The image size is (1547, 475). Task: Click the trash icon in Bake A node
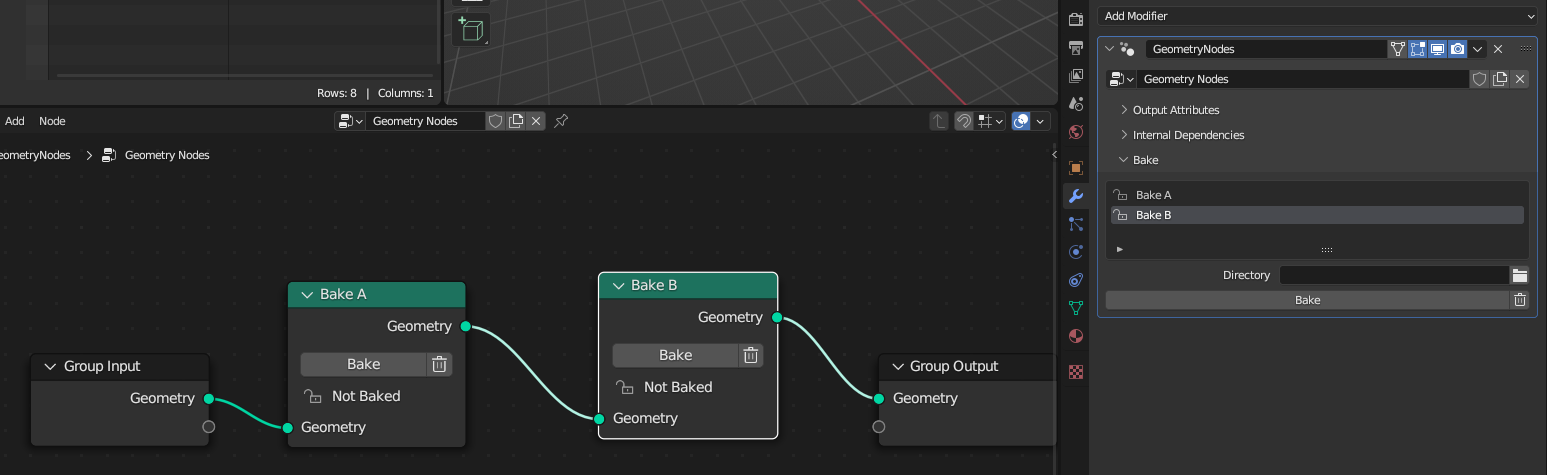click(x=439, y=364)
